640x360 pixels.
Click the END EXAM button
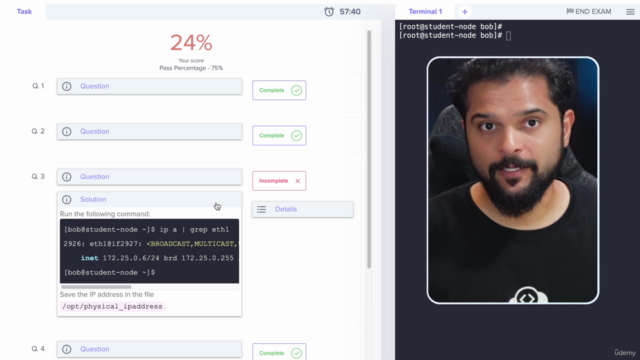coord(589,11)
